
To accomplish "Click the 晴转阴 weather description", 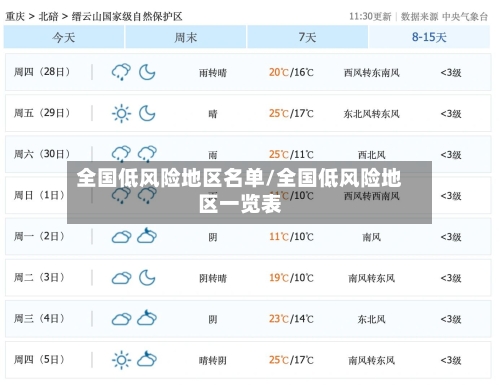I will tap(213, 360).
